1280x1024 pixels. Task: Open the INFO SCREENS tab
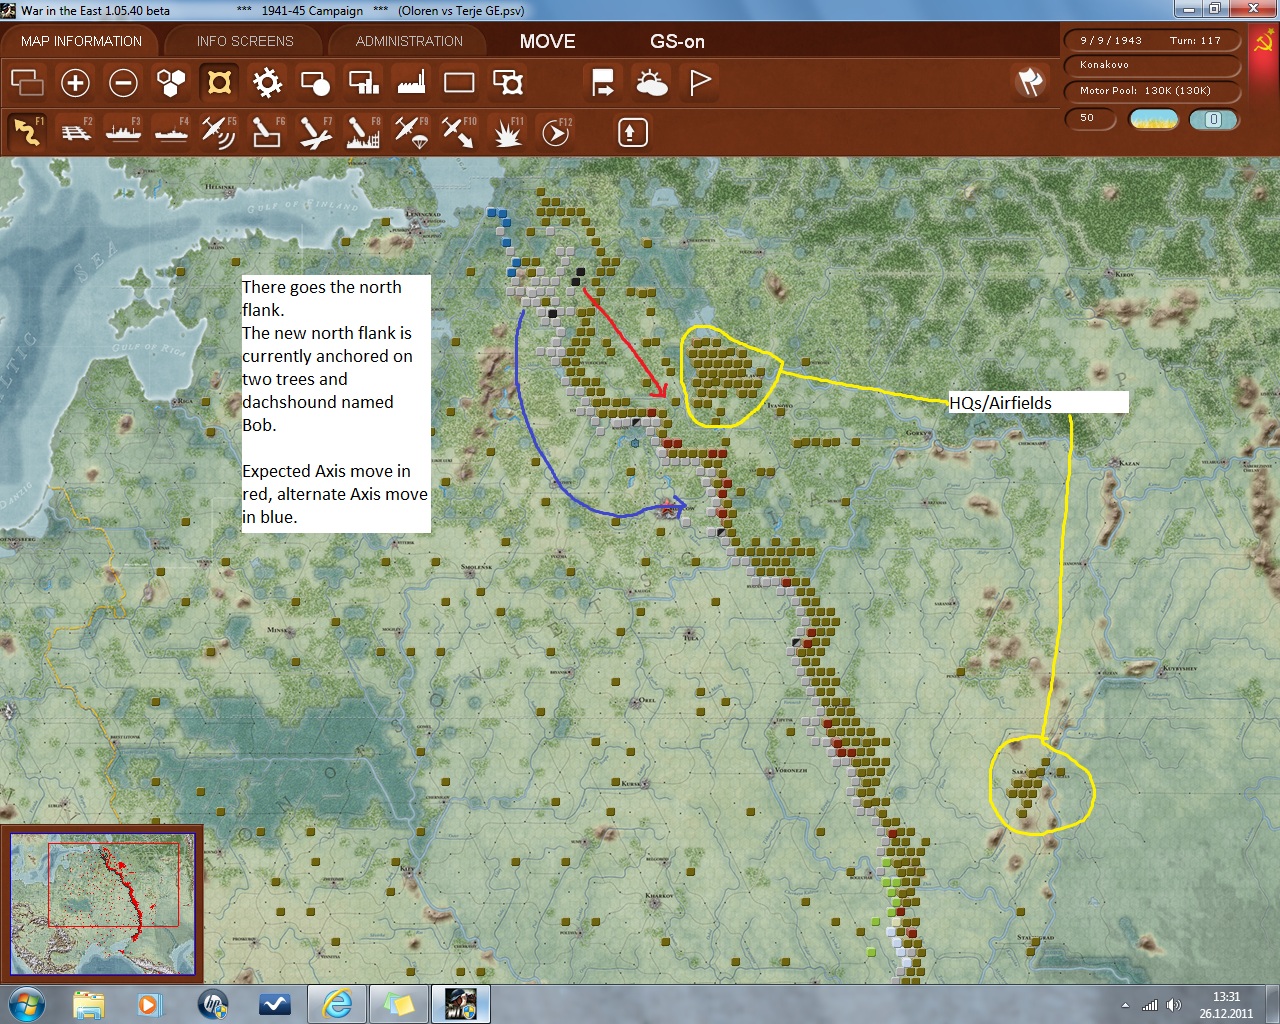coord(245,41)
